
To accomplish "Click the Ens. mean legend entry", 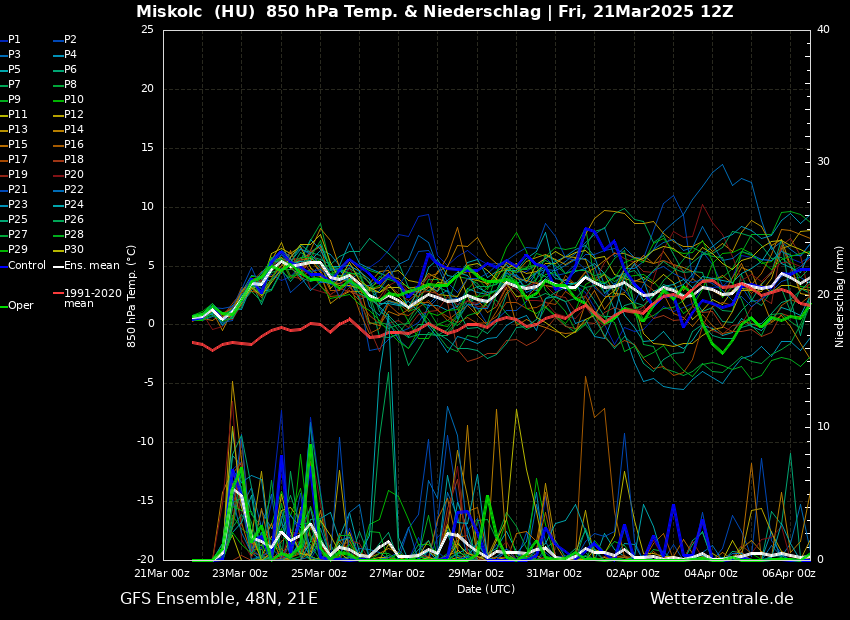I will coord(91,265).
